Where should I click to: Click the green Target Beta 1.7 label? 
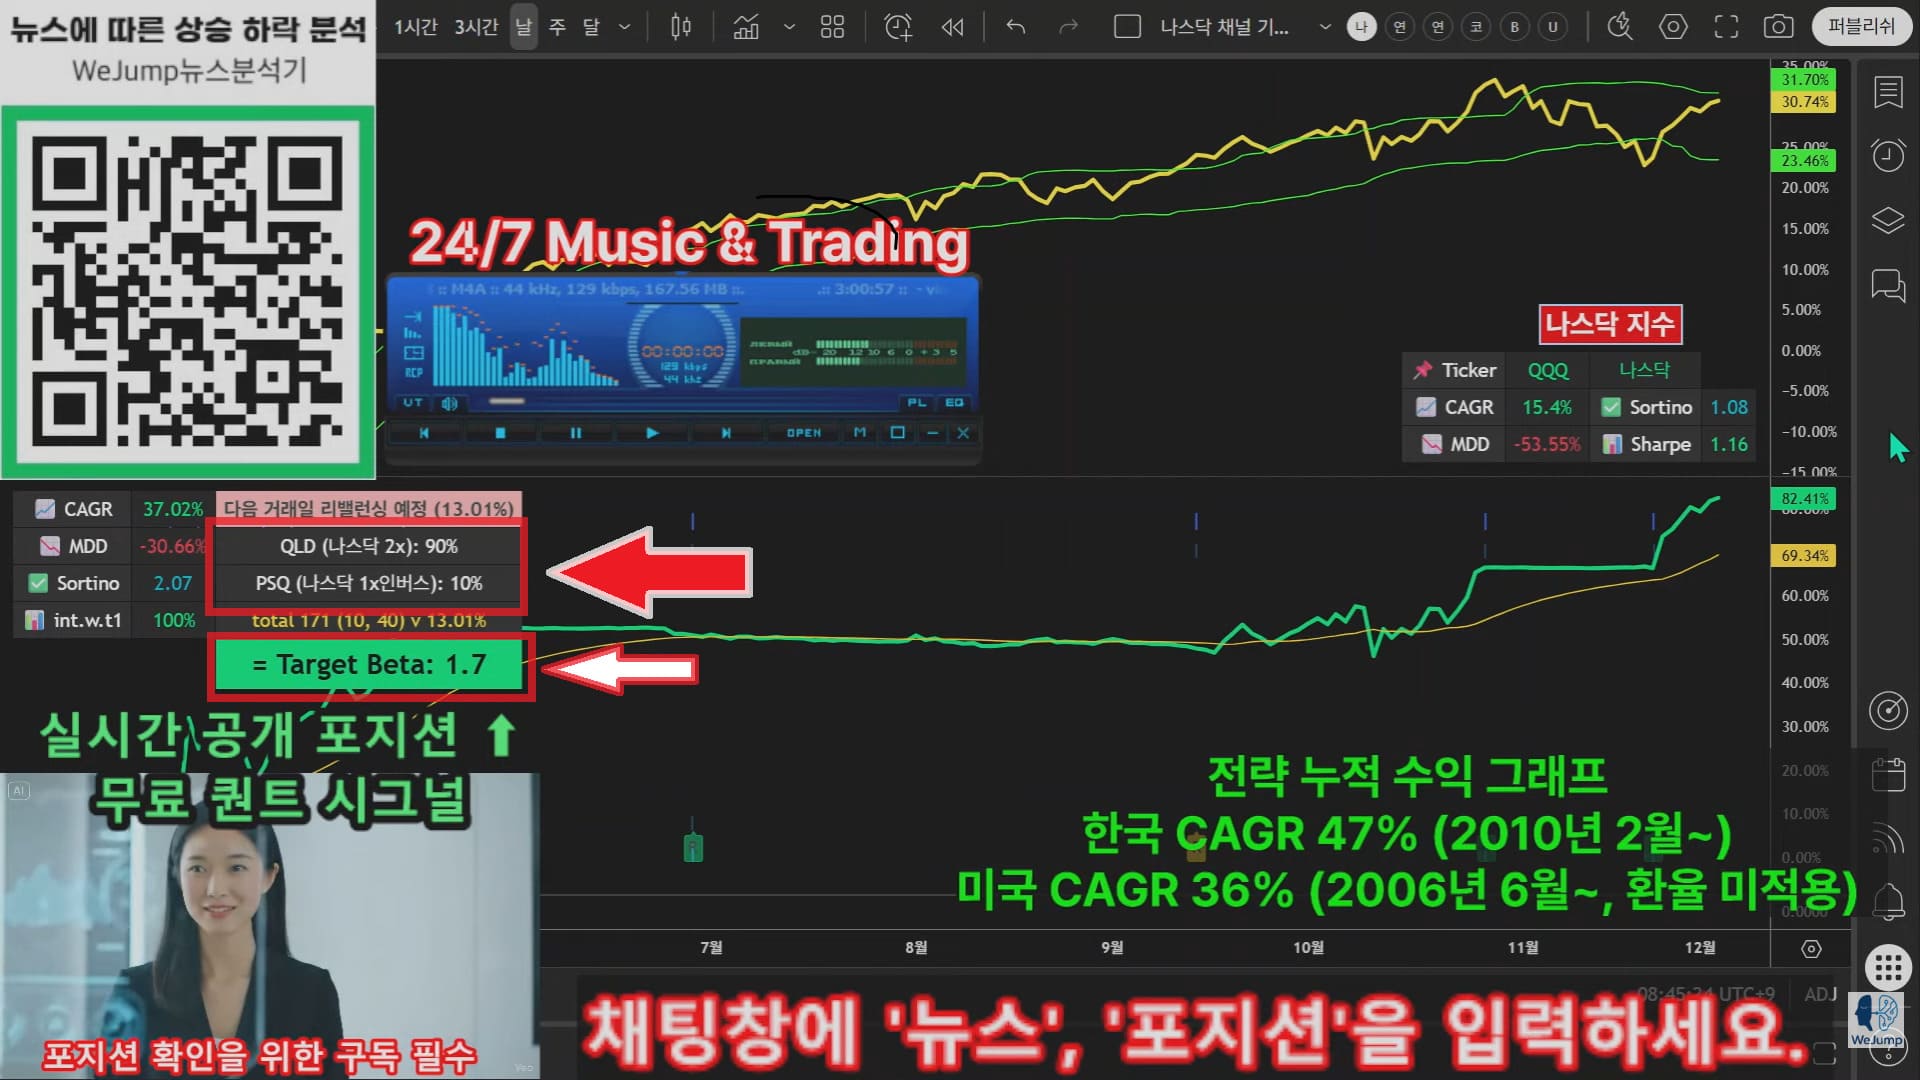tap(369, 665)
